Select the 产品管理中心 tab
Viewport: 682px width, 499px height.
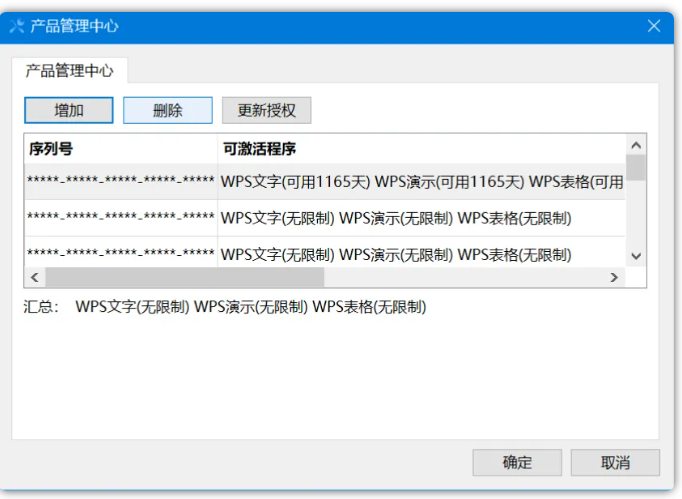click(70, 70)
